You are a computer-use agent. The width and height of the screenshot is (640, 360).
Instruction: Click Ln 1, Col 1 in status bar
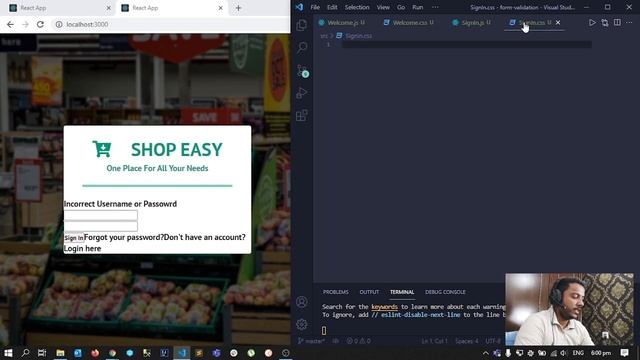click(434, 341)
